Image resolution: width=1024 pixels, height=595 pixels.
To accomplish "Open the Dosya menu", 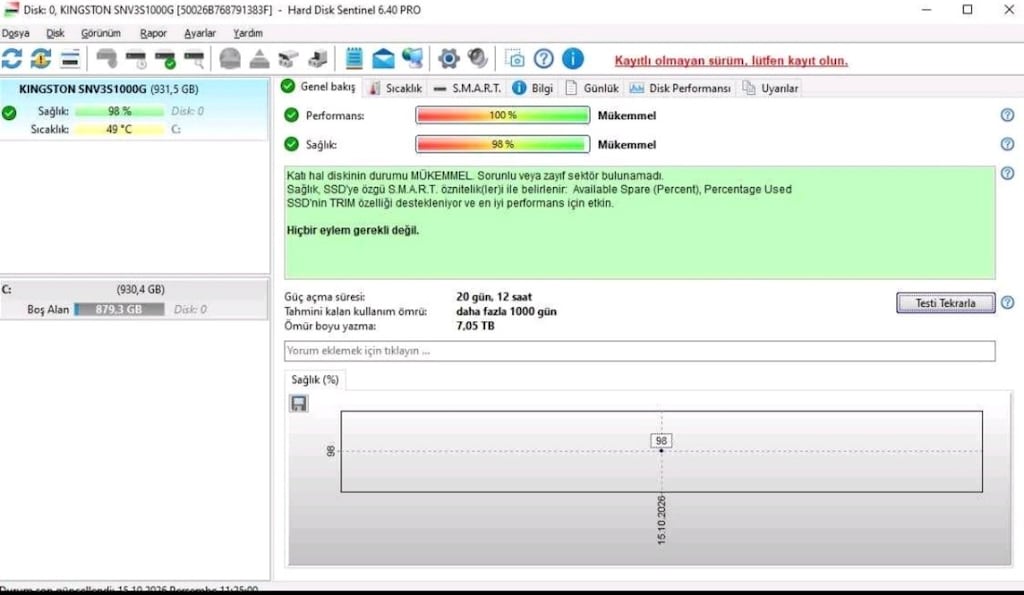I will [x=16, y=33].
